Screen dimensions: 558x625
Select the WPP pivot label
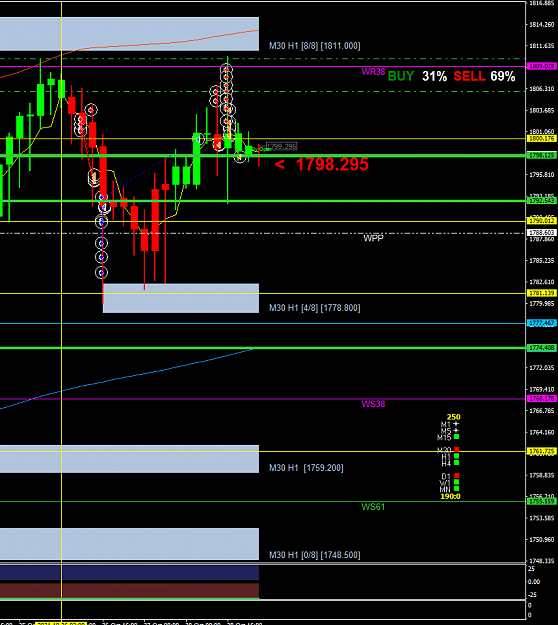pyautogui.click(x=373, y=238)
